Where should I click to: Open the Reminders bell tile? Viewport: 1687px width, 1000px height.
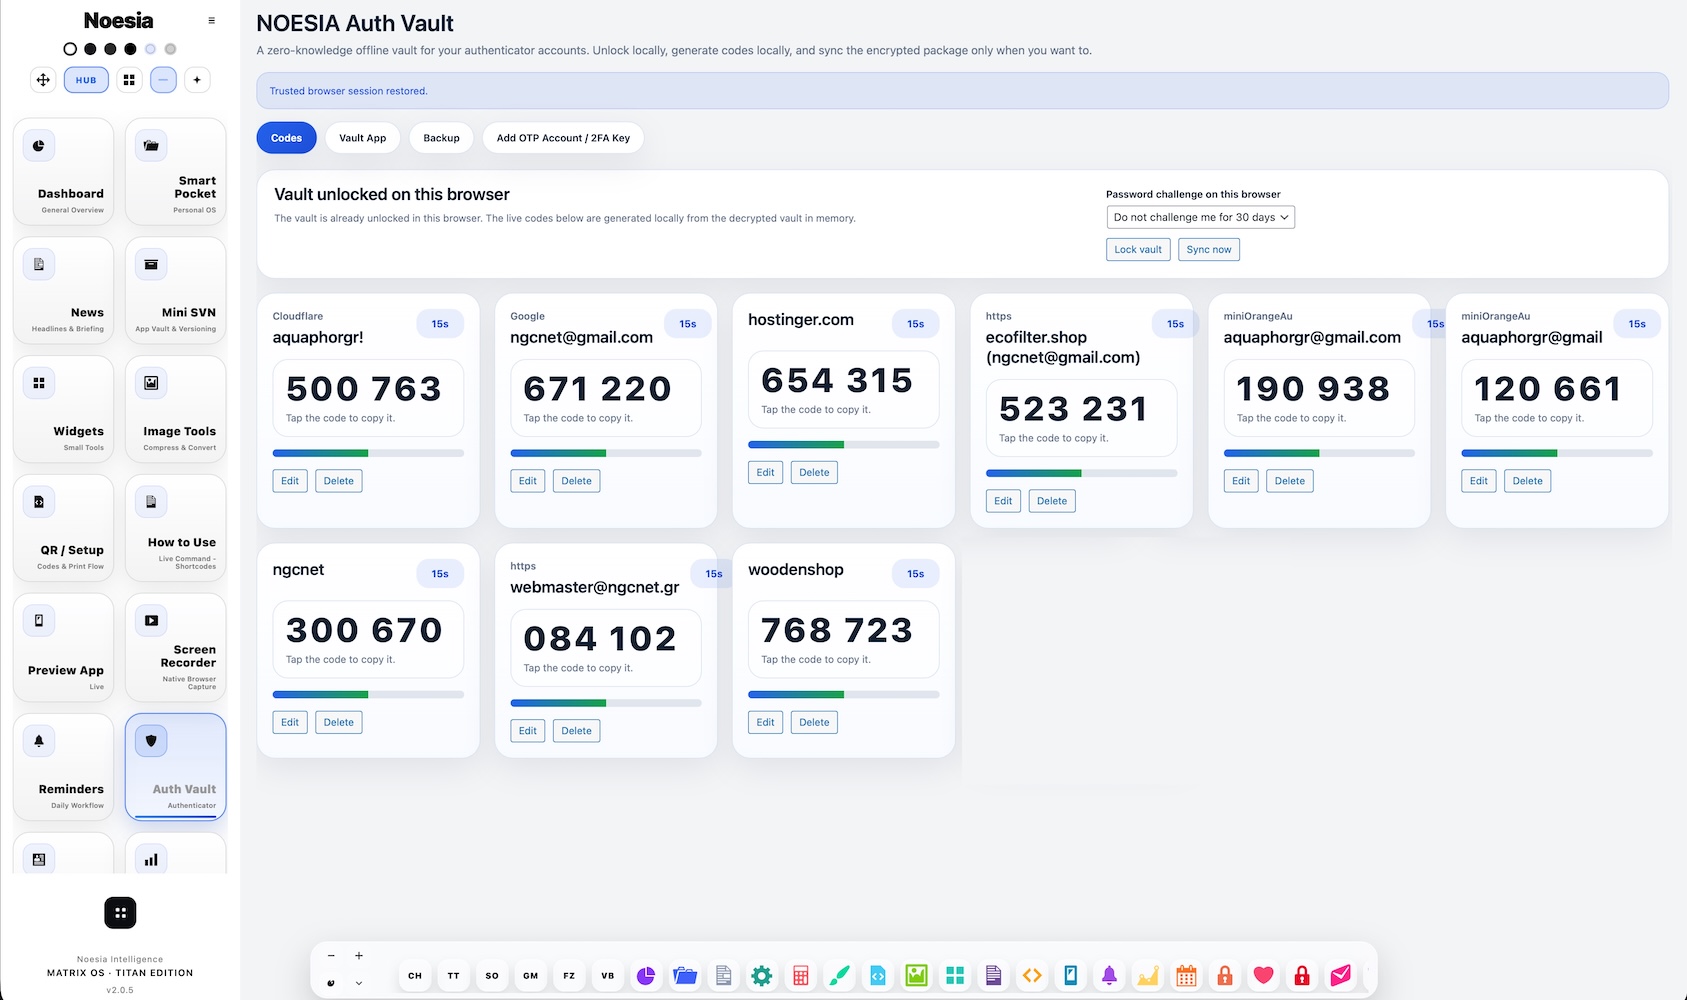[x=63, y=766]
